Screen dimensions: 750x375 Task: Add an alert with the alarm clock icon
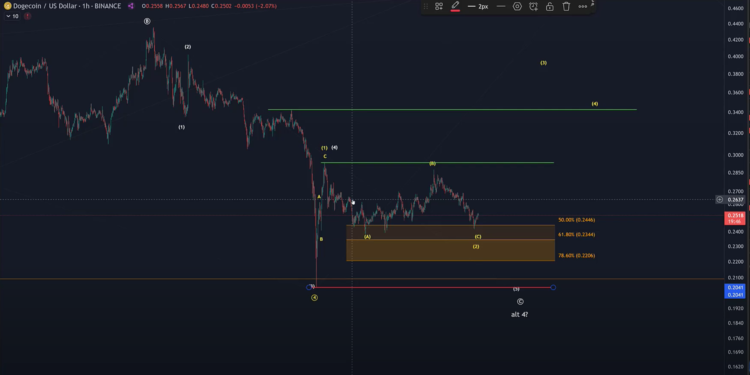[x=533, y=7]
